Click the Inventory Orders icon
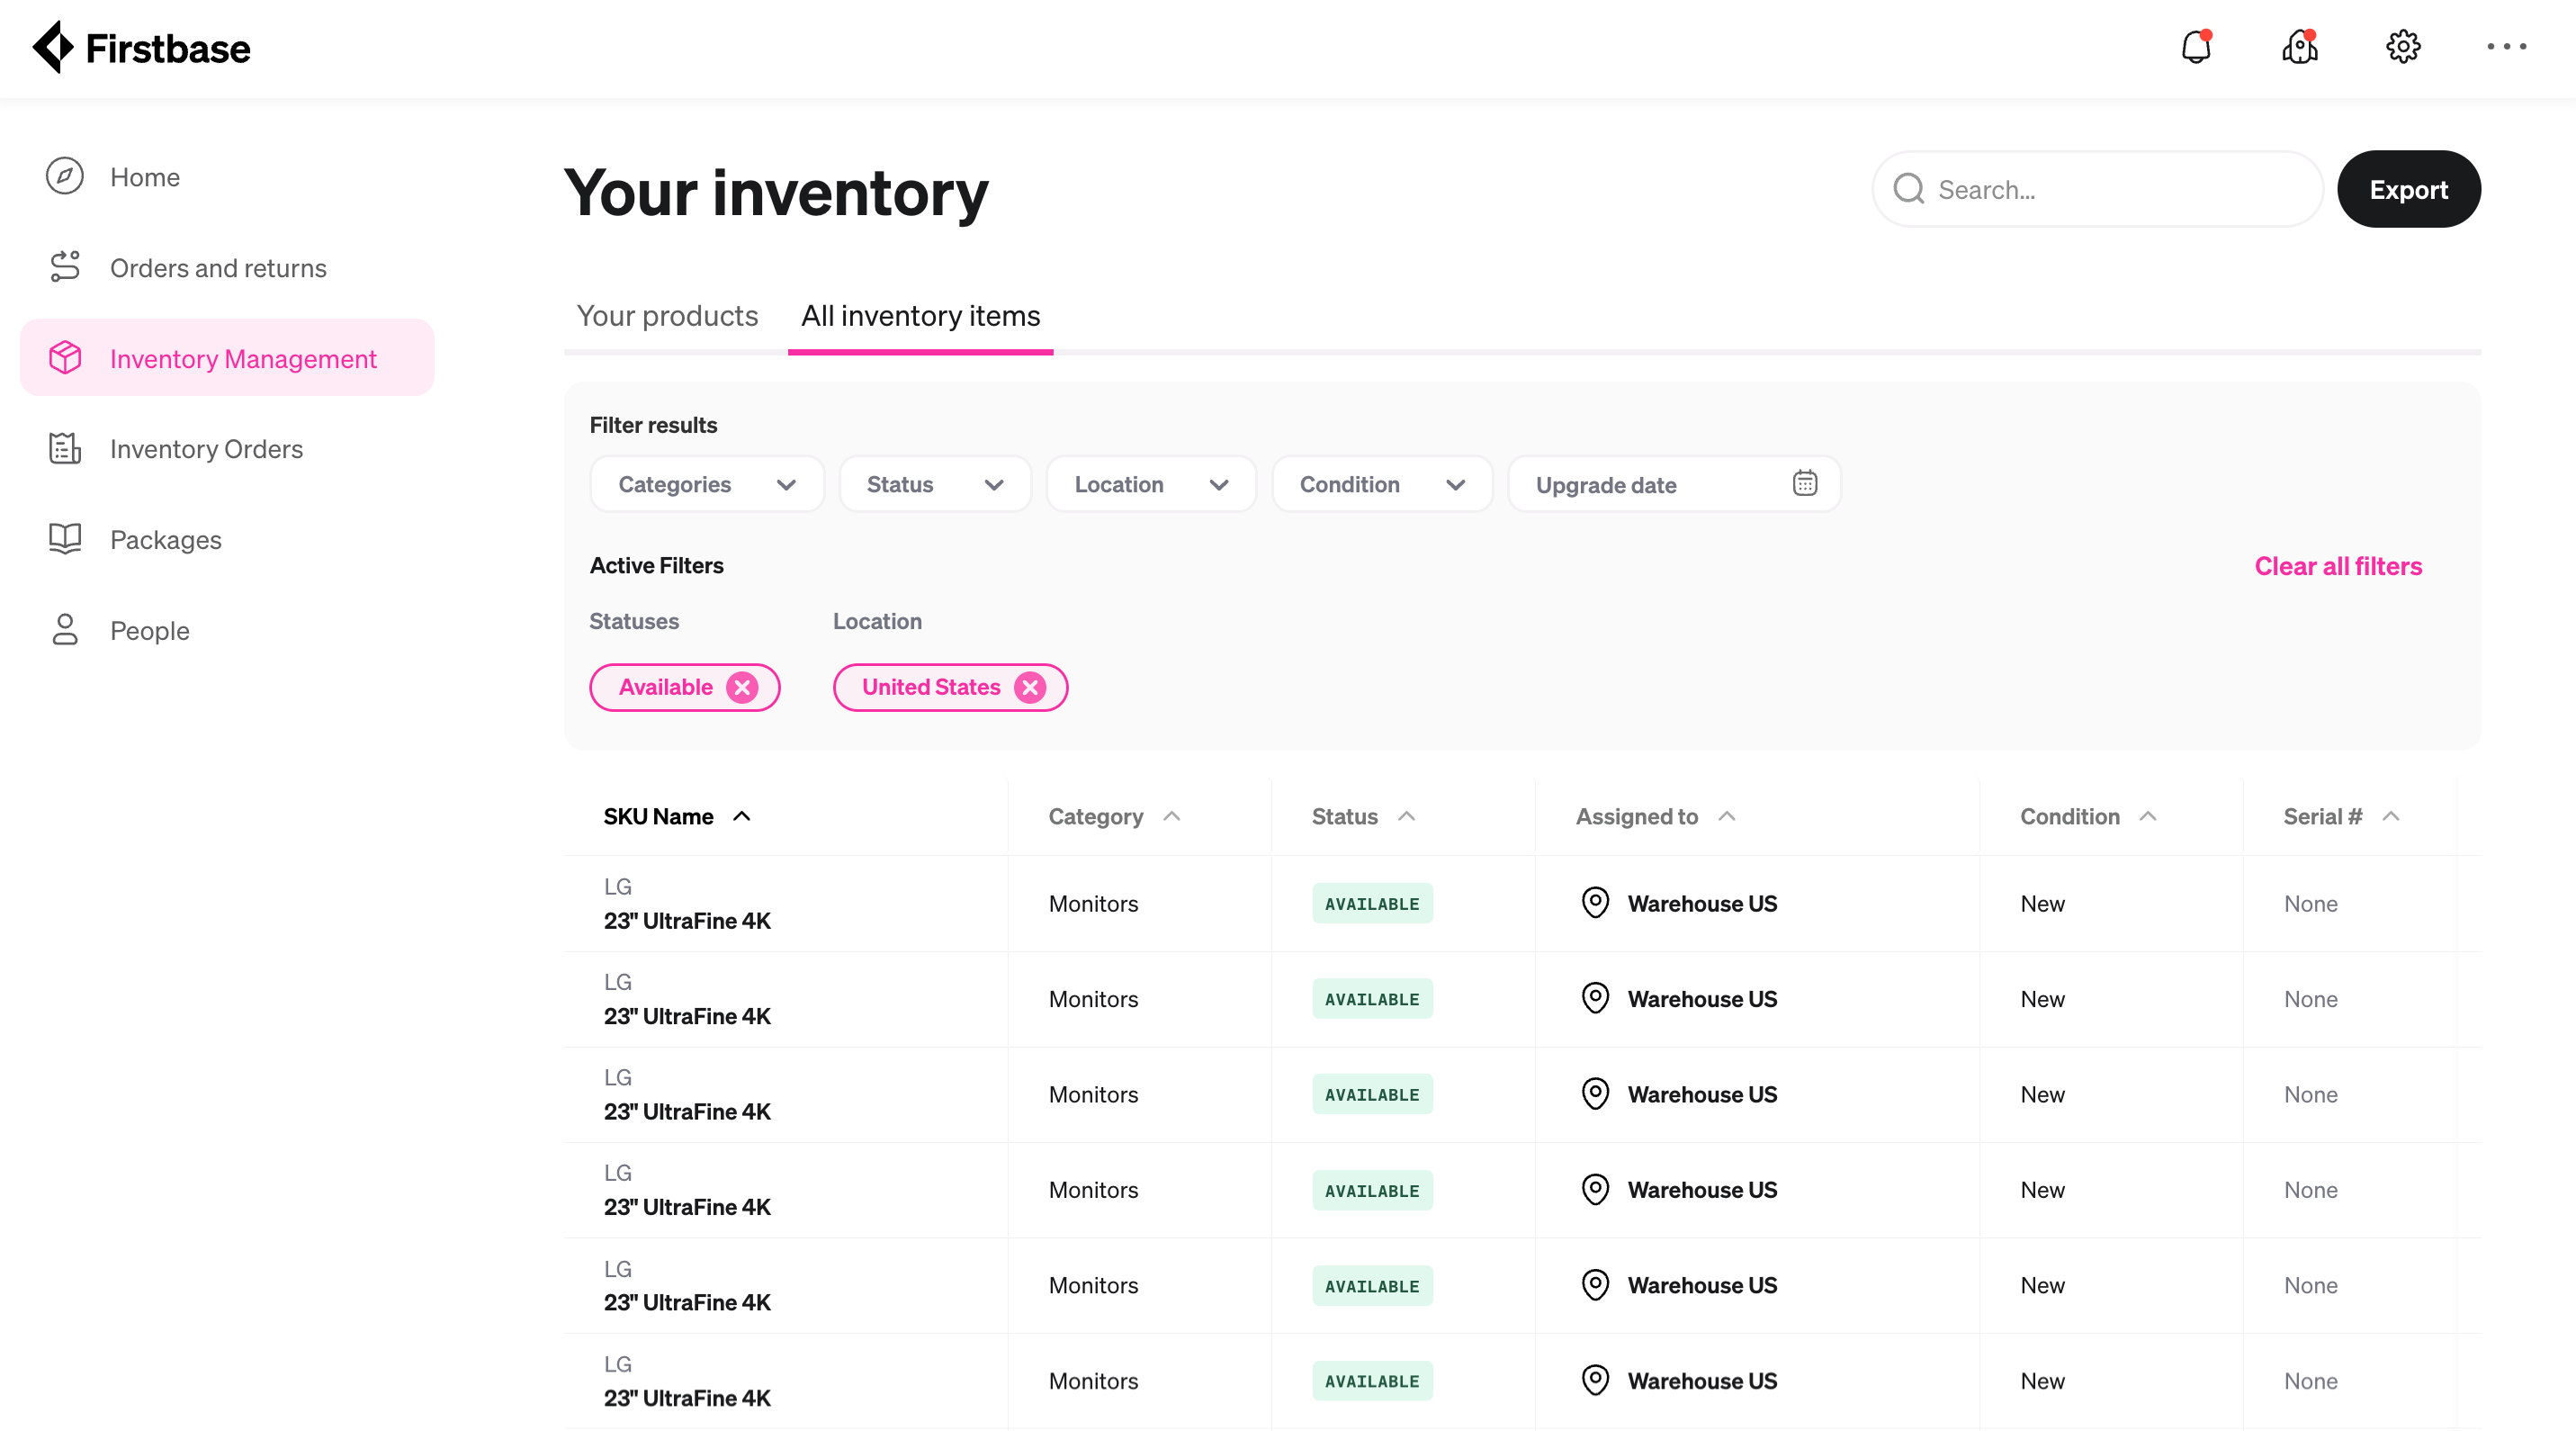The height and width of the screenshot is (1431, 2576). [x=65, y=448]
